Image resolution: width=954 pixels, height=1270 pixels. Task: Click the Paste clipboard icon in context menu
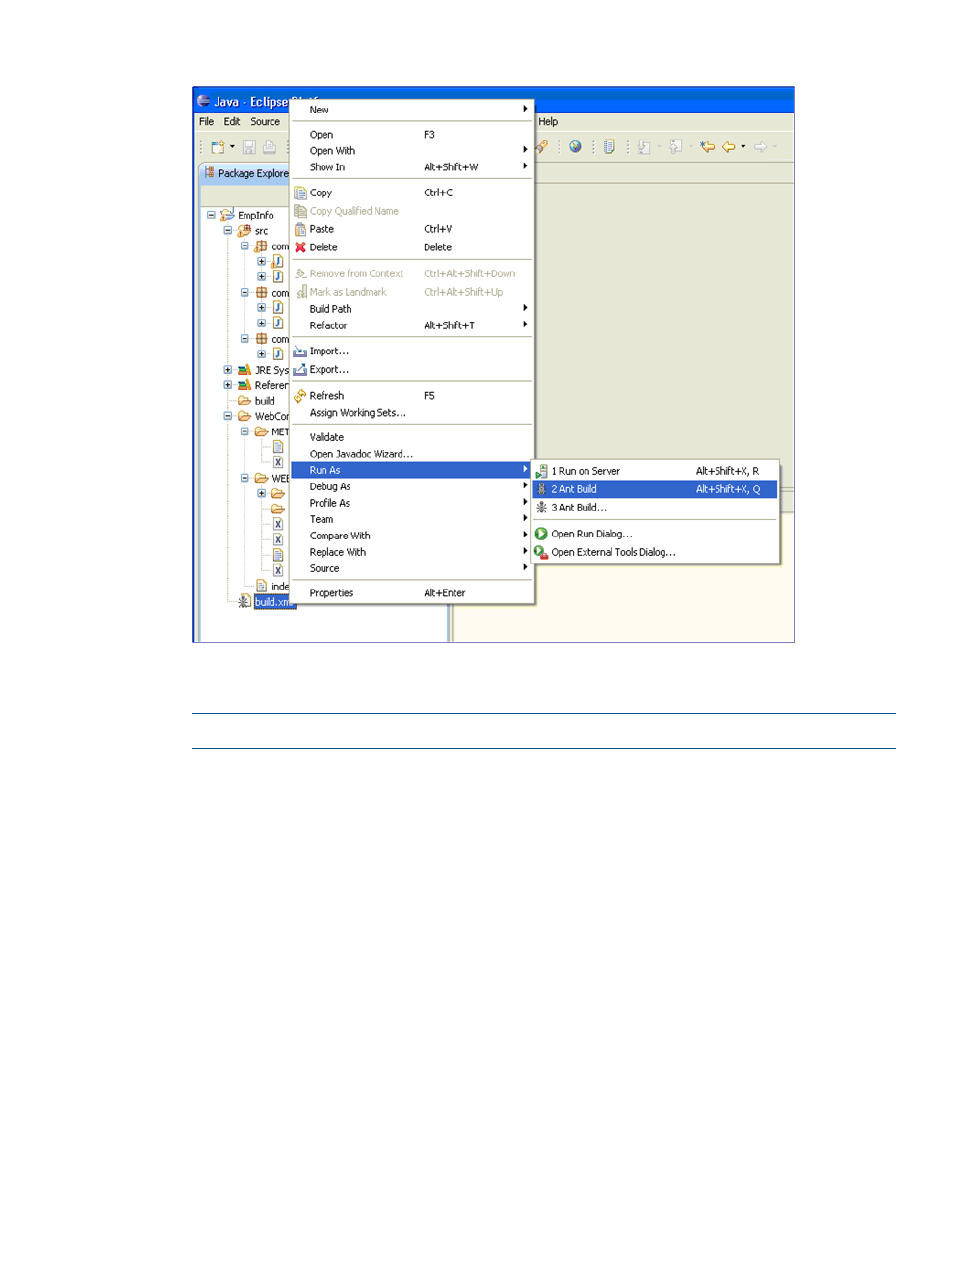click(x=300, y=229)
